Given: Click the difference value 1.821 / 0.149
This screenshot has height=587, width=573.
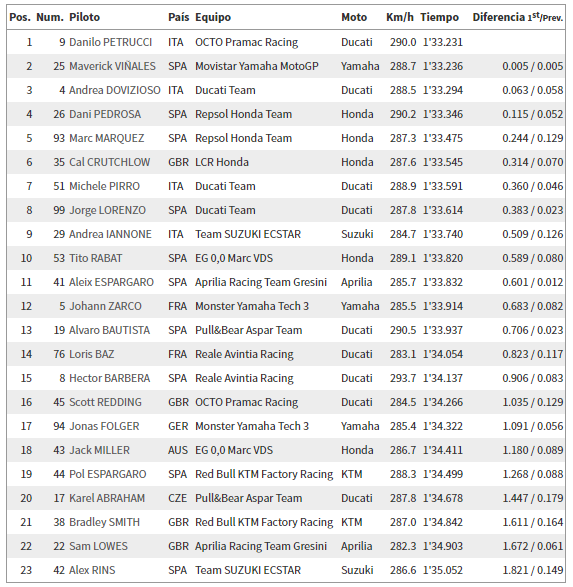Looking at the screenshot, I should [533, 570].
